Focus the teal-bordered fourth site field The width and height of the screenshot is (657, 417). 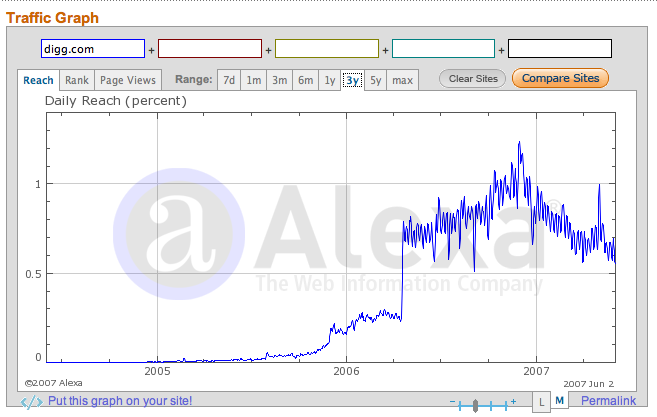(x=443, y=49)
